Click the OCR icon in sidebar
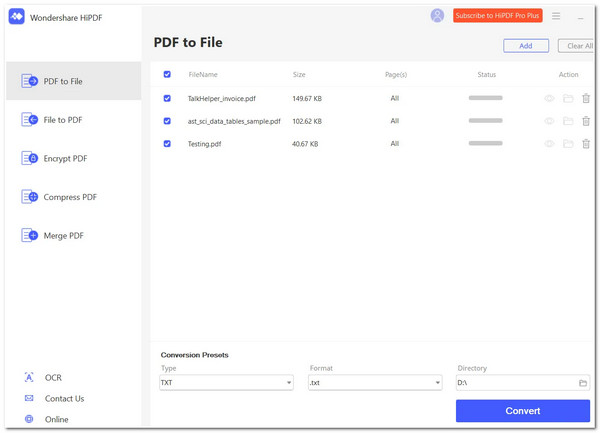 (29, 378)
